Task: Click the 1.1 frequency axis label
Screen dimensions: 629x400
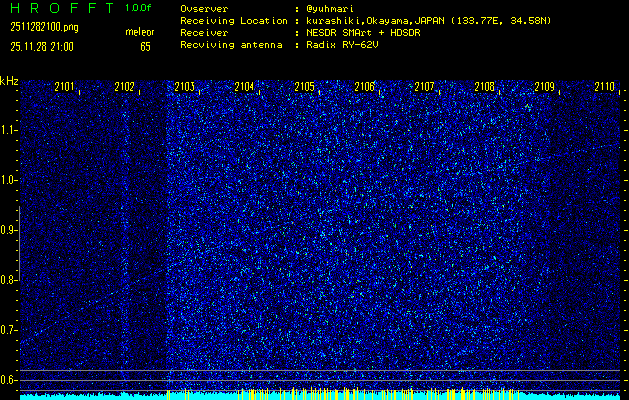Action: [x=7, y=130]
